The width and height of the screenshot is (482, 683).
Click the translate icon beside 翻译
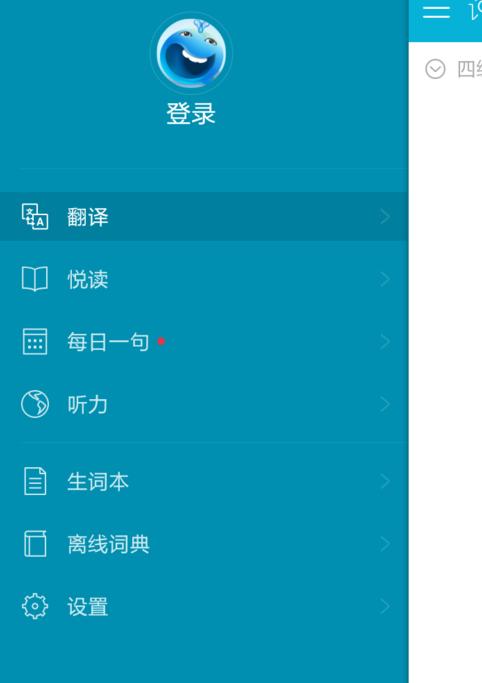tap(35, 216)
